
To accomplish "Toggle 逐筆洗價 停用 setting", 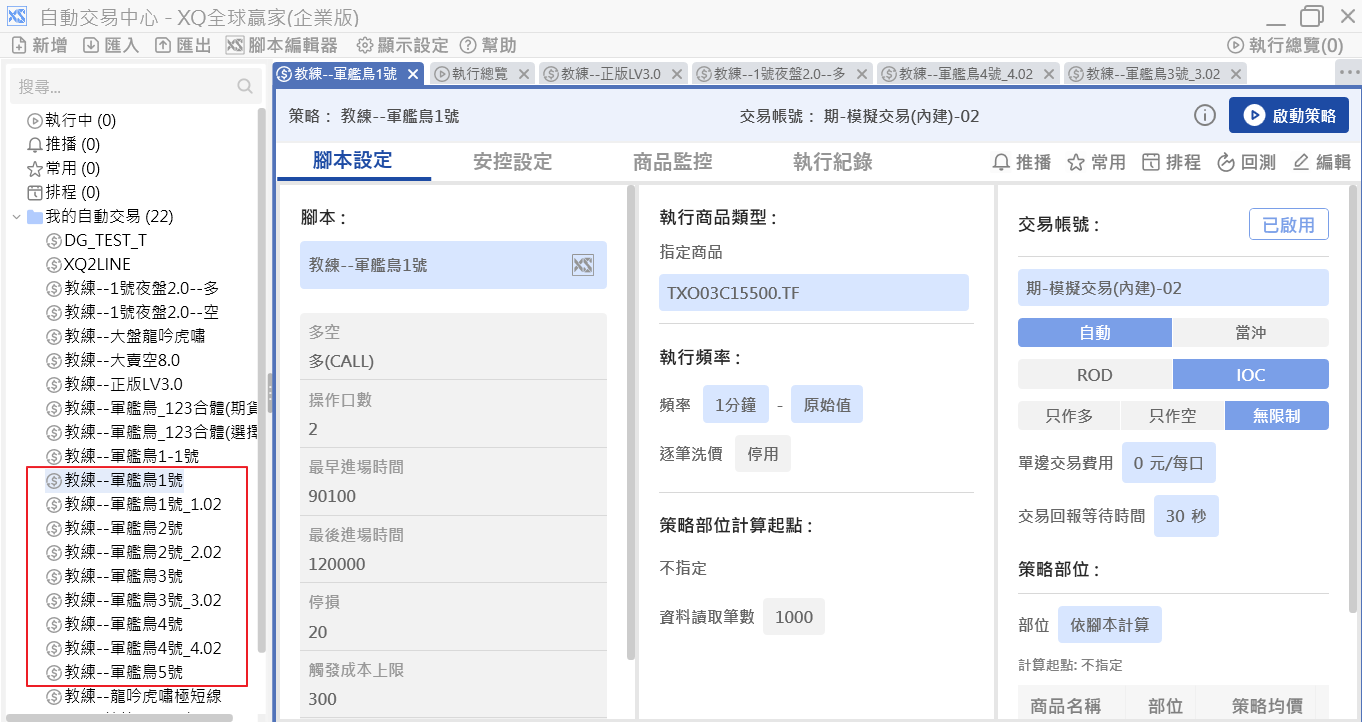I will [763, 454].
